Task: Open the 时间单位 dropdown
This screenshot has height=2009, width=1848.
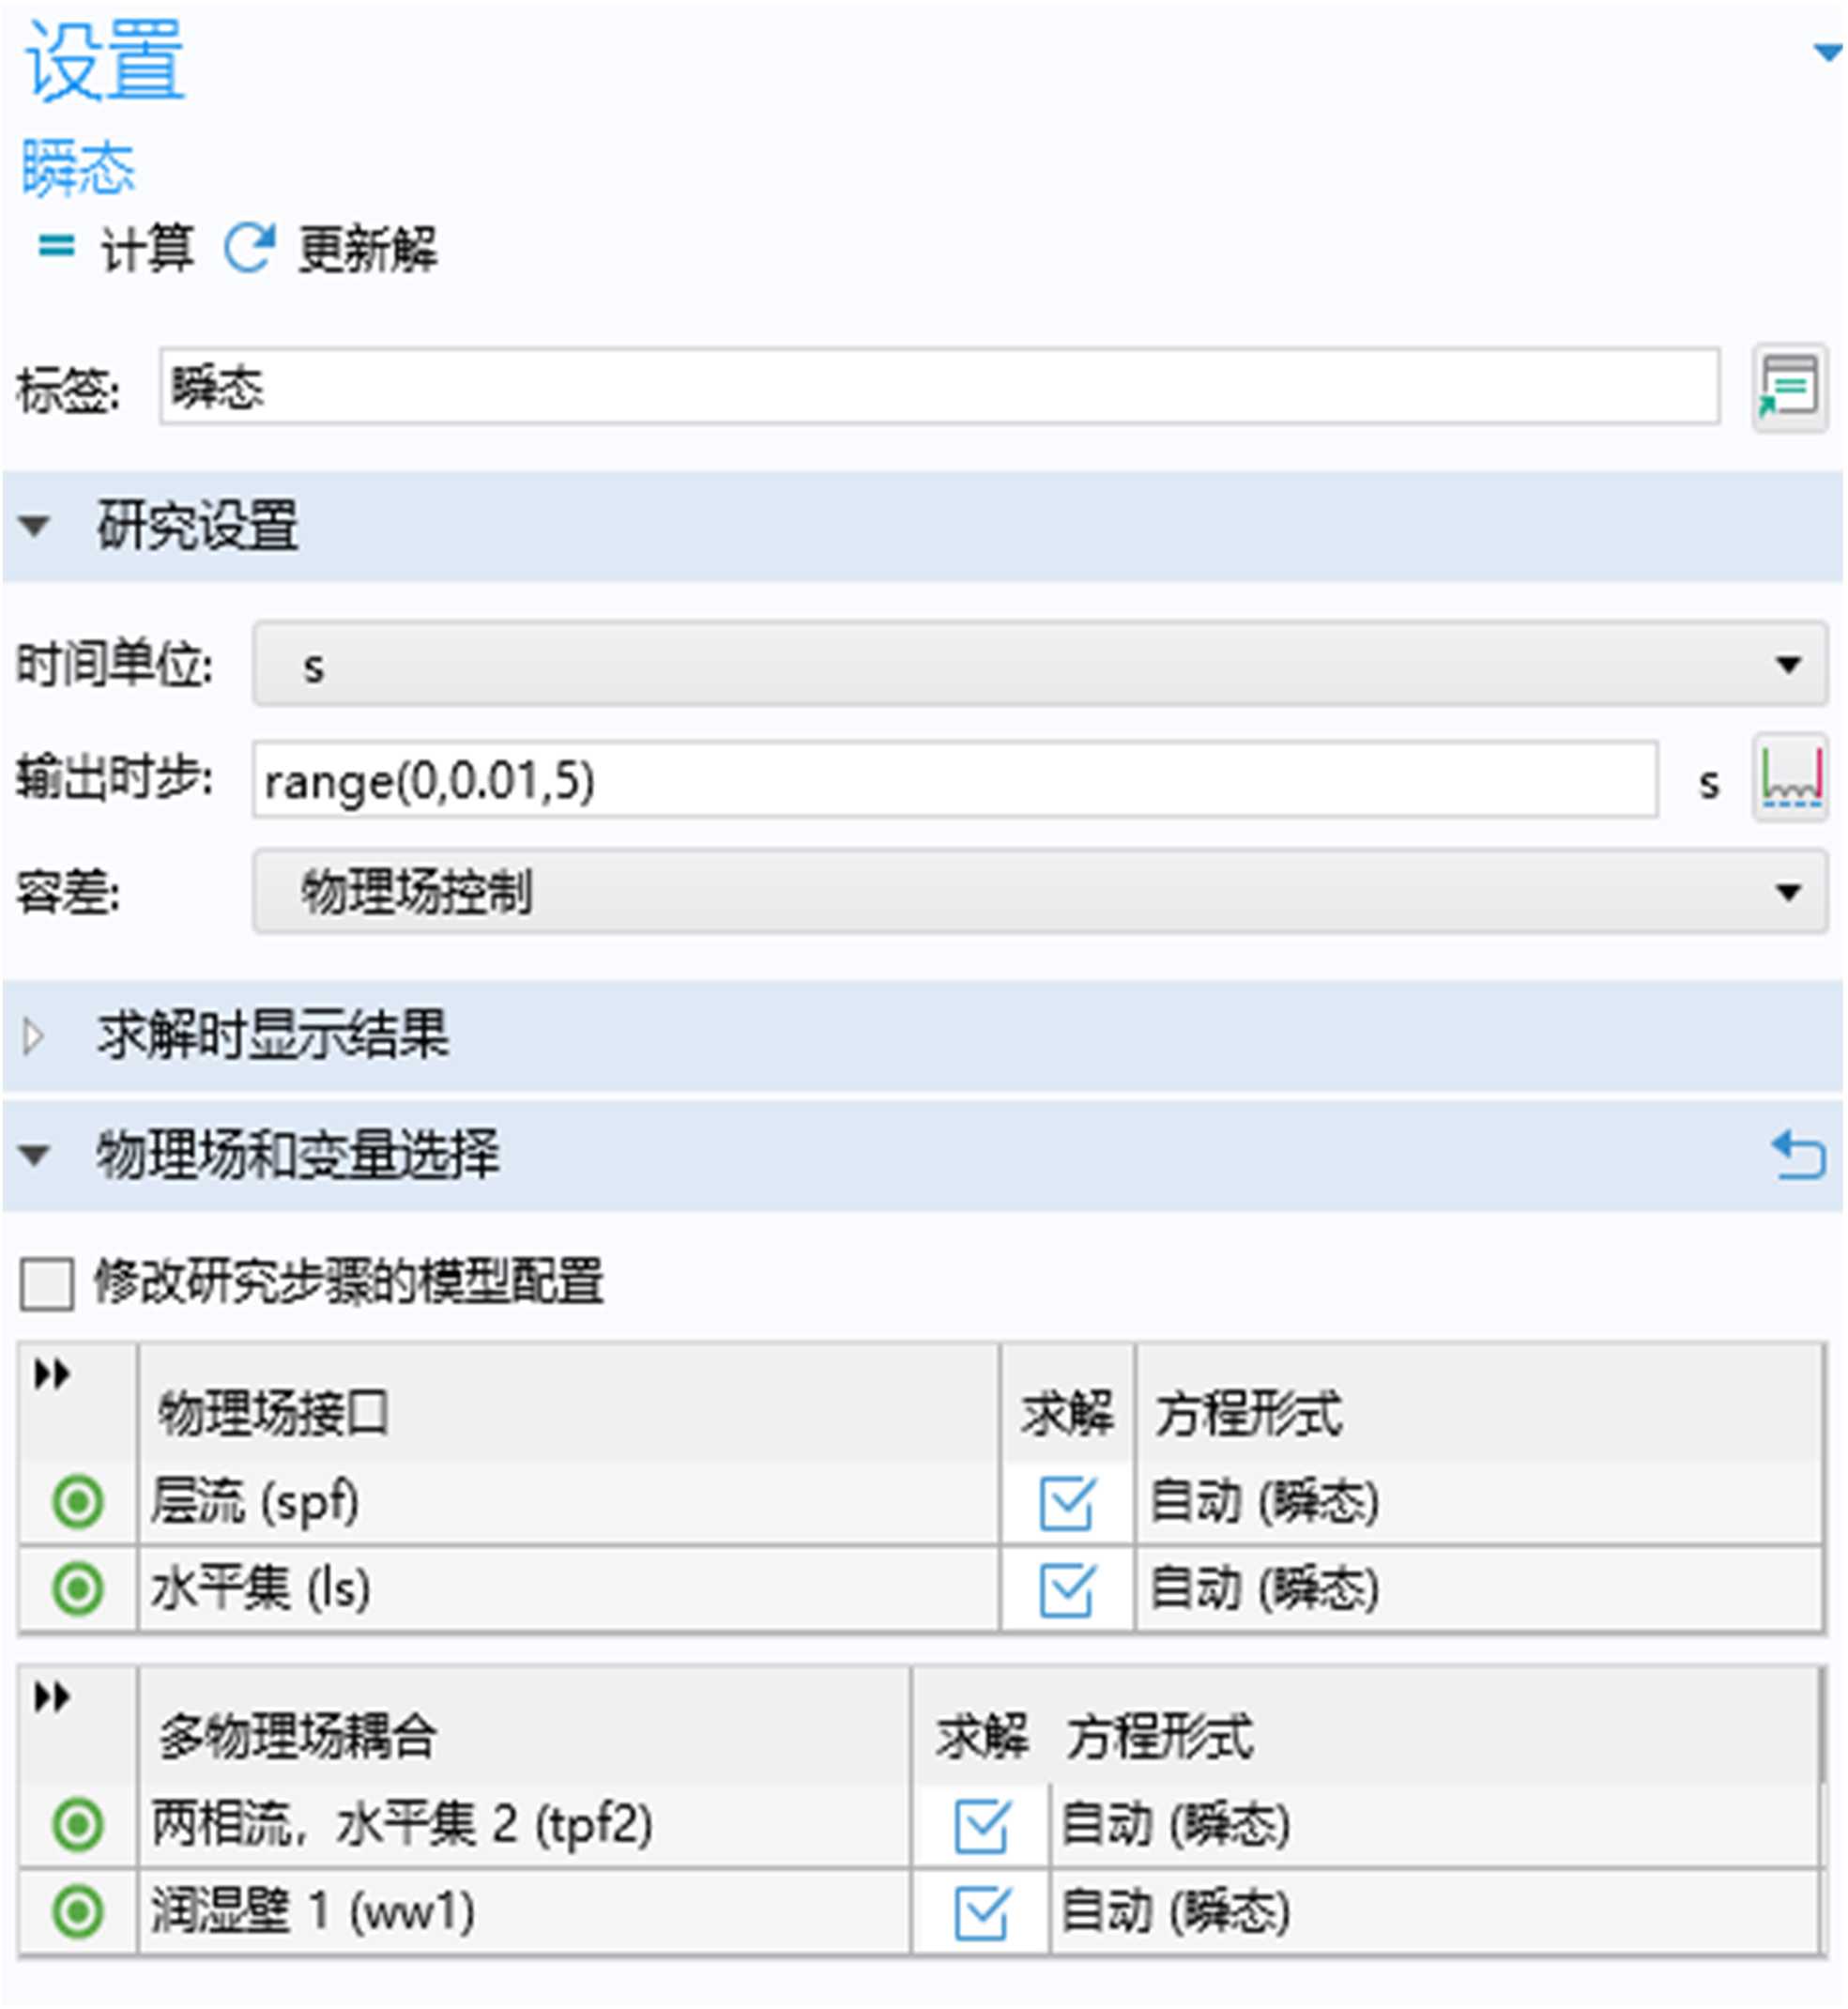Action: [x=1040, y=665]
